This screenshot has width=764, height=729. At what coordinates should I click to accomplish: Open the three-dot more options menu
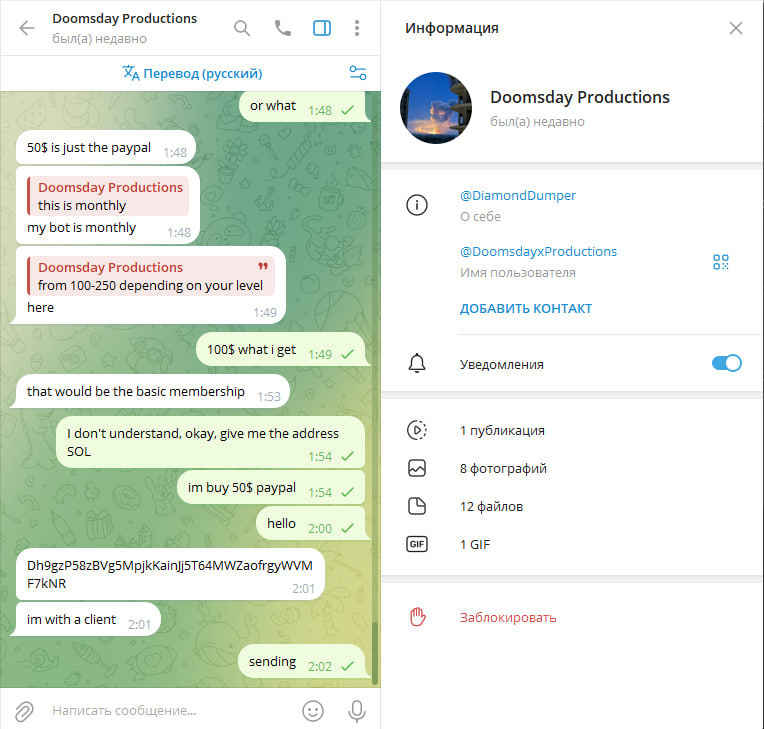[357, 28]
